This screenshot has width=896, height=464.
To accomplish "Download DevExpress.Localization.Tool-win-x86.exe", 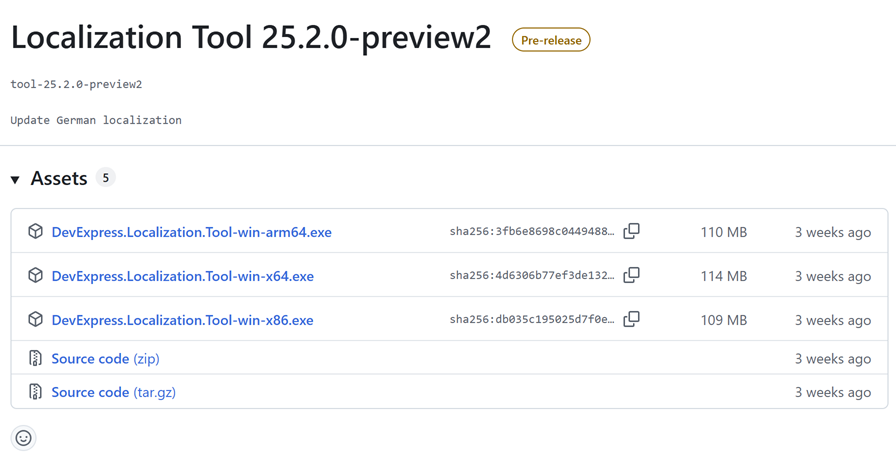I will 182,320.
